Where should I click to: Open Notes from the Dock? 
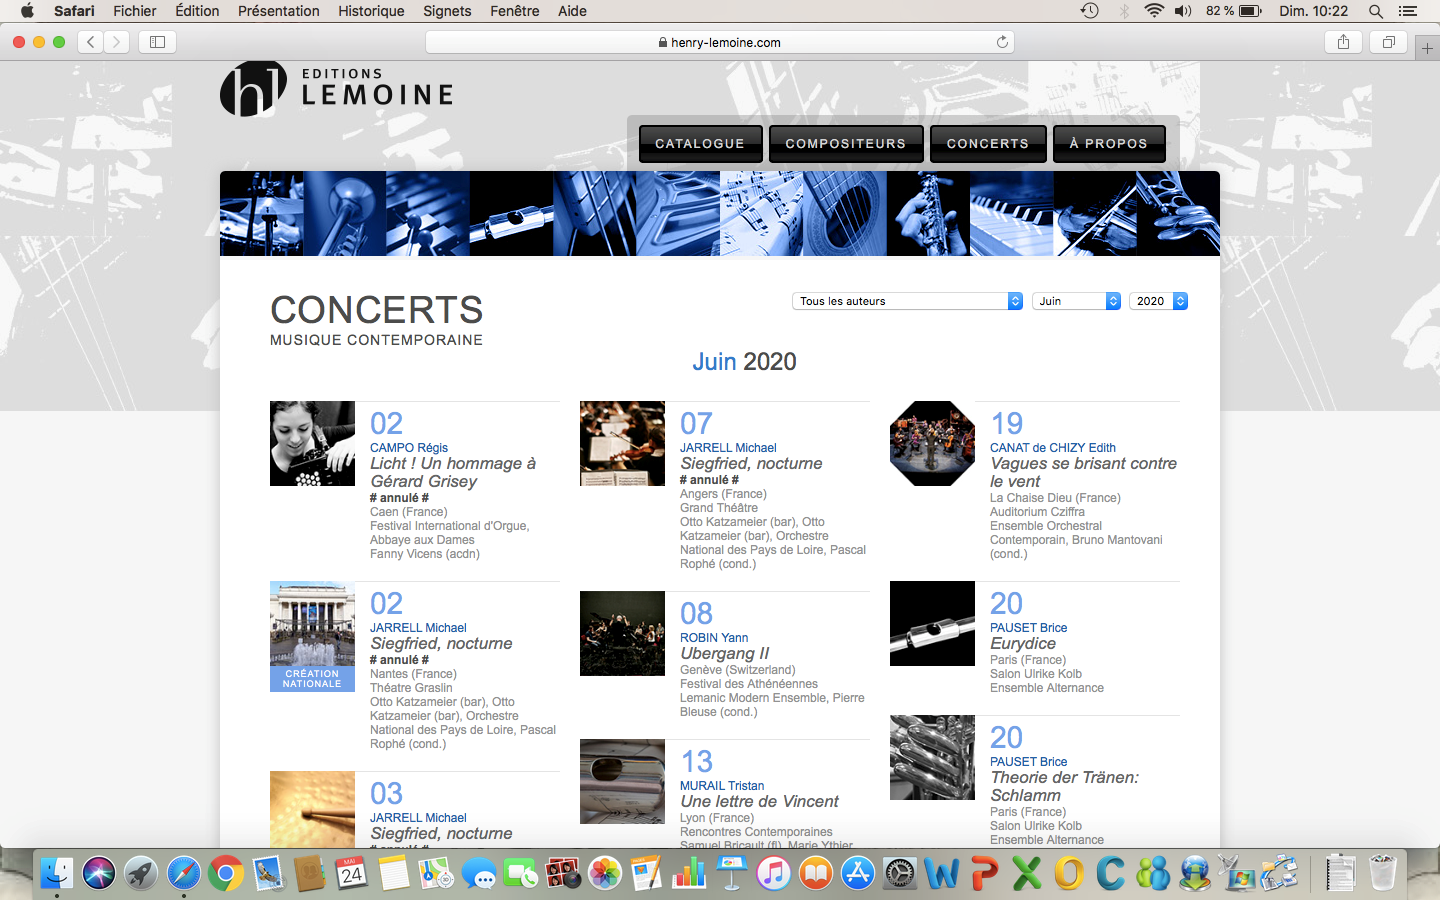(394, 874)
